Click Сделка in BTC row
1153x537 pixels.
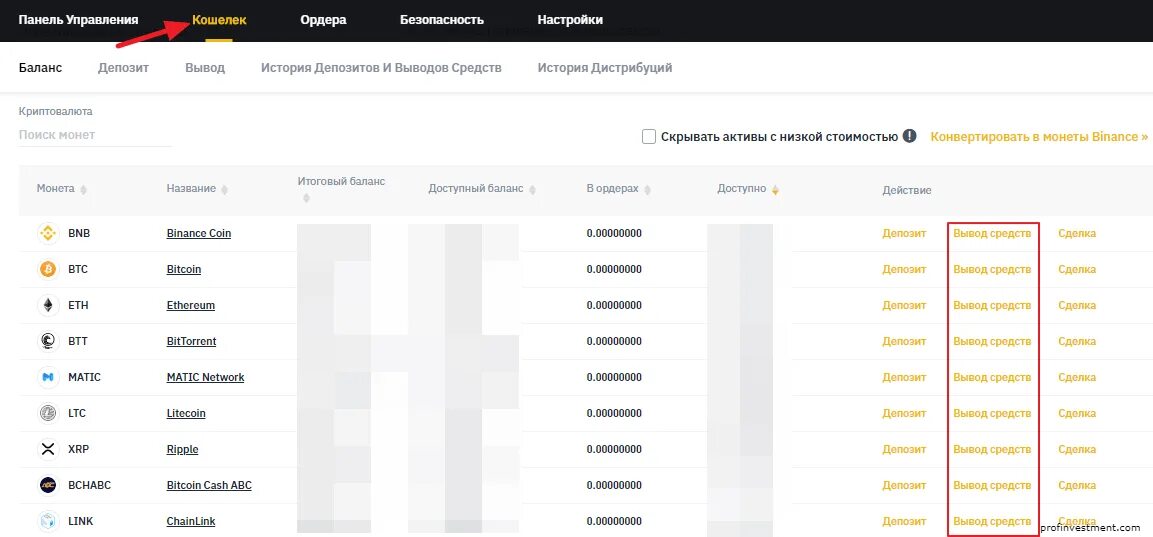[x=1077, y=269]
